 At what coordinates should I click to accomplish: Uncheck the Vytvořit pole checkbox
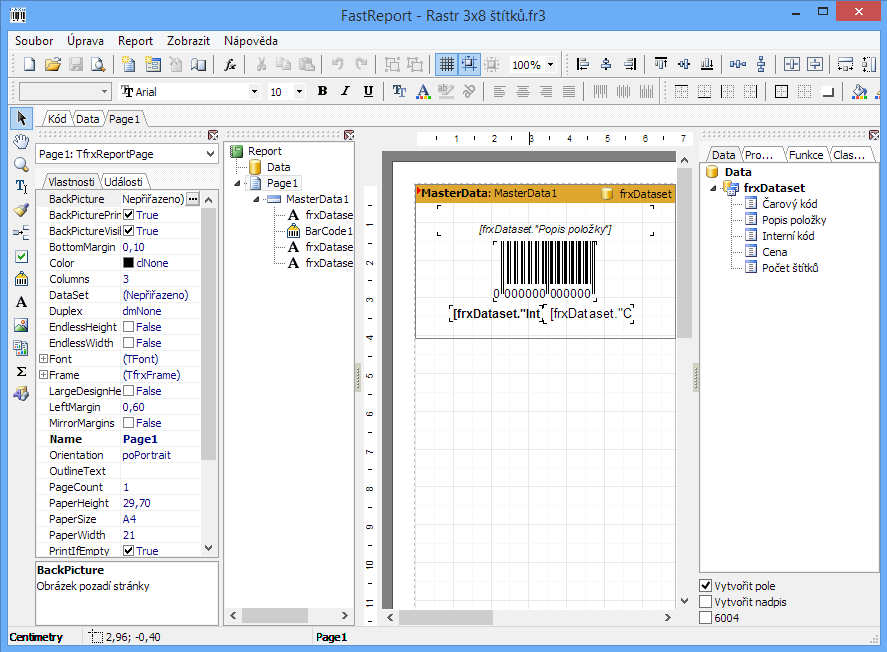click(x=705, y=586)
